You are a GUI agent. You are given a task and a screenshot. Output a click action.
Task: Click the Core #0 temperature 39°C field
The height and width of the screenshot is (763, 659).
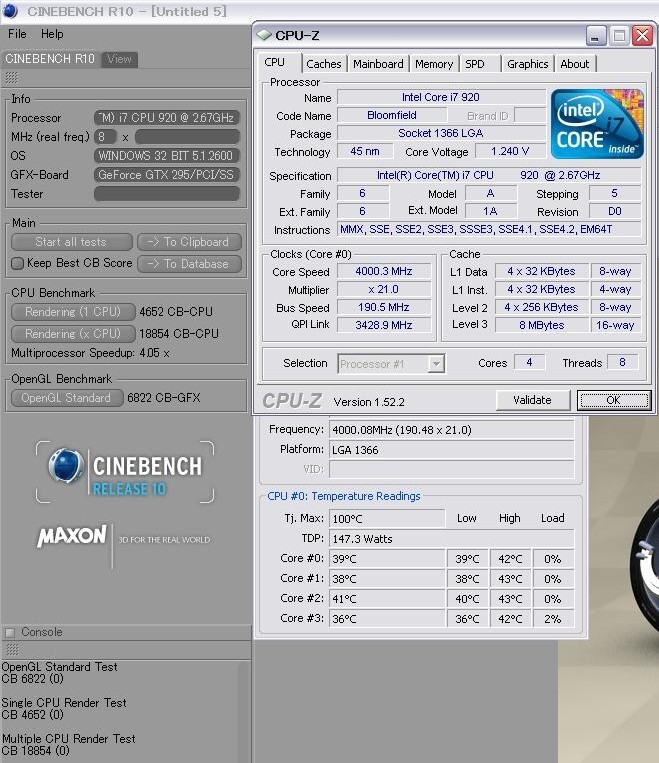click(387, 559)
